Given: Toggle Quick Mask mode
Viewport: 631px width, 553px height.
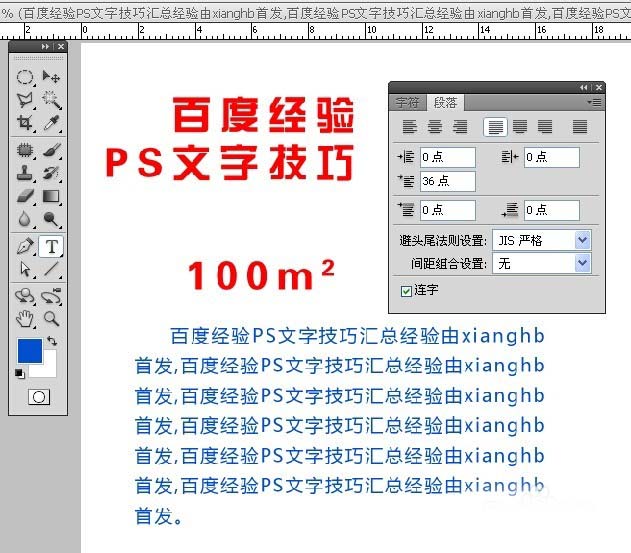Looking at the screenshot, I should click(39, 397).
